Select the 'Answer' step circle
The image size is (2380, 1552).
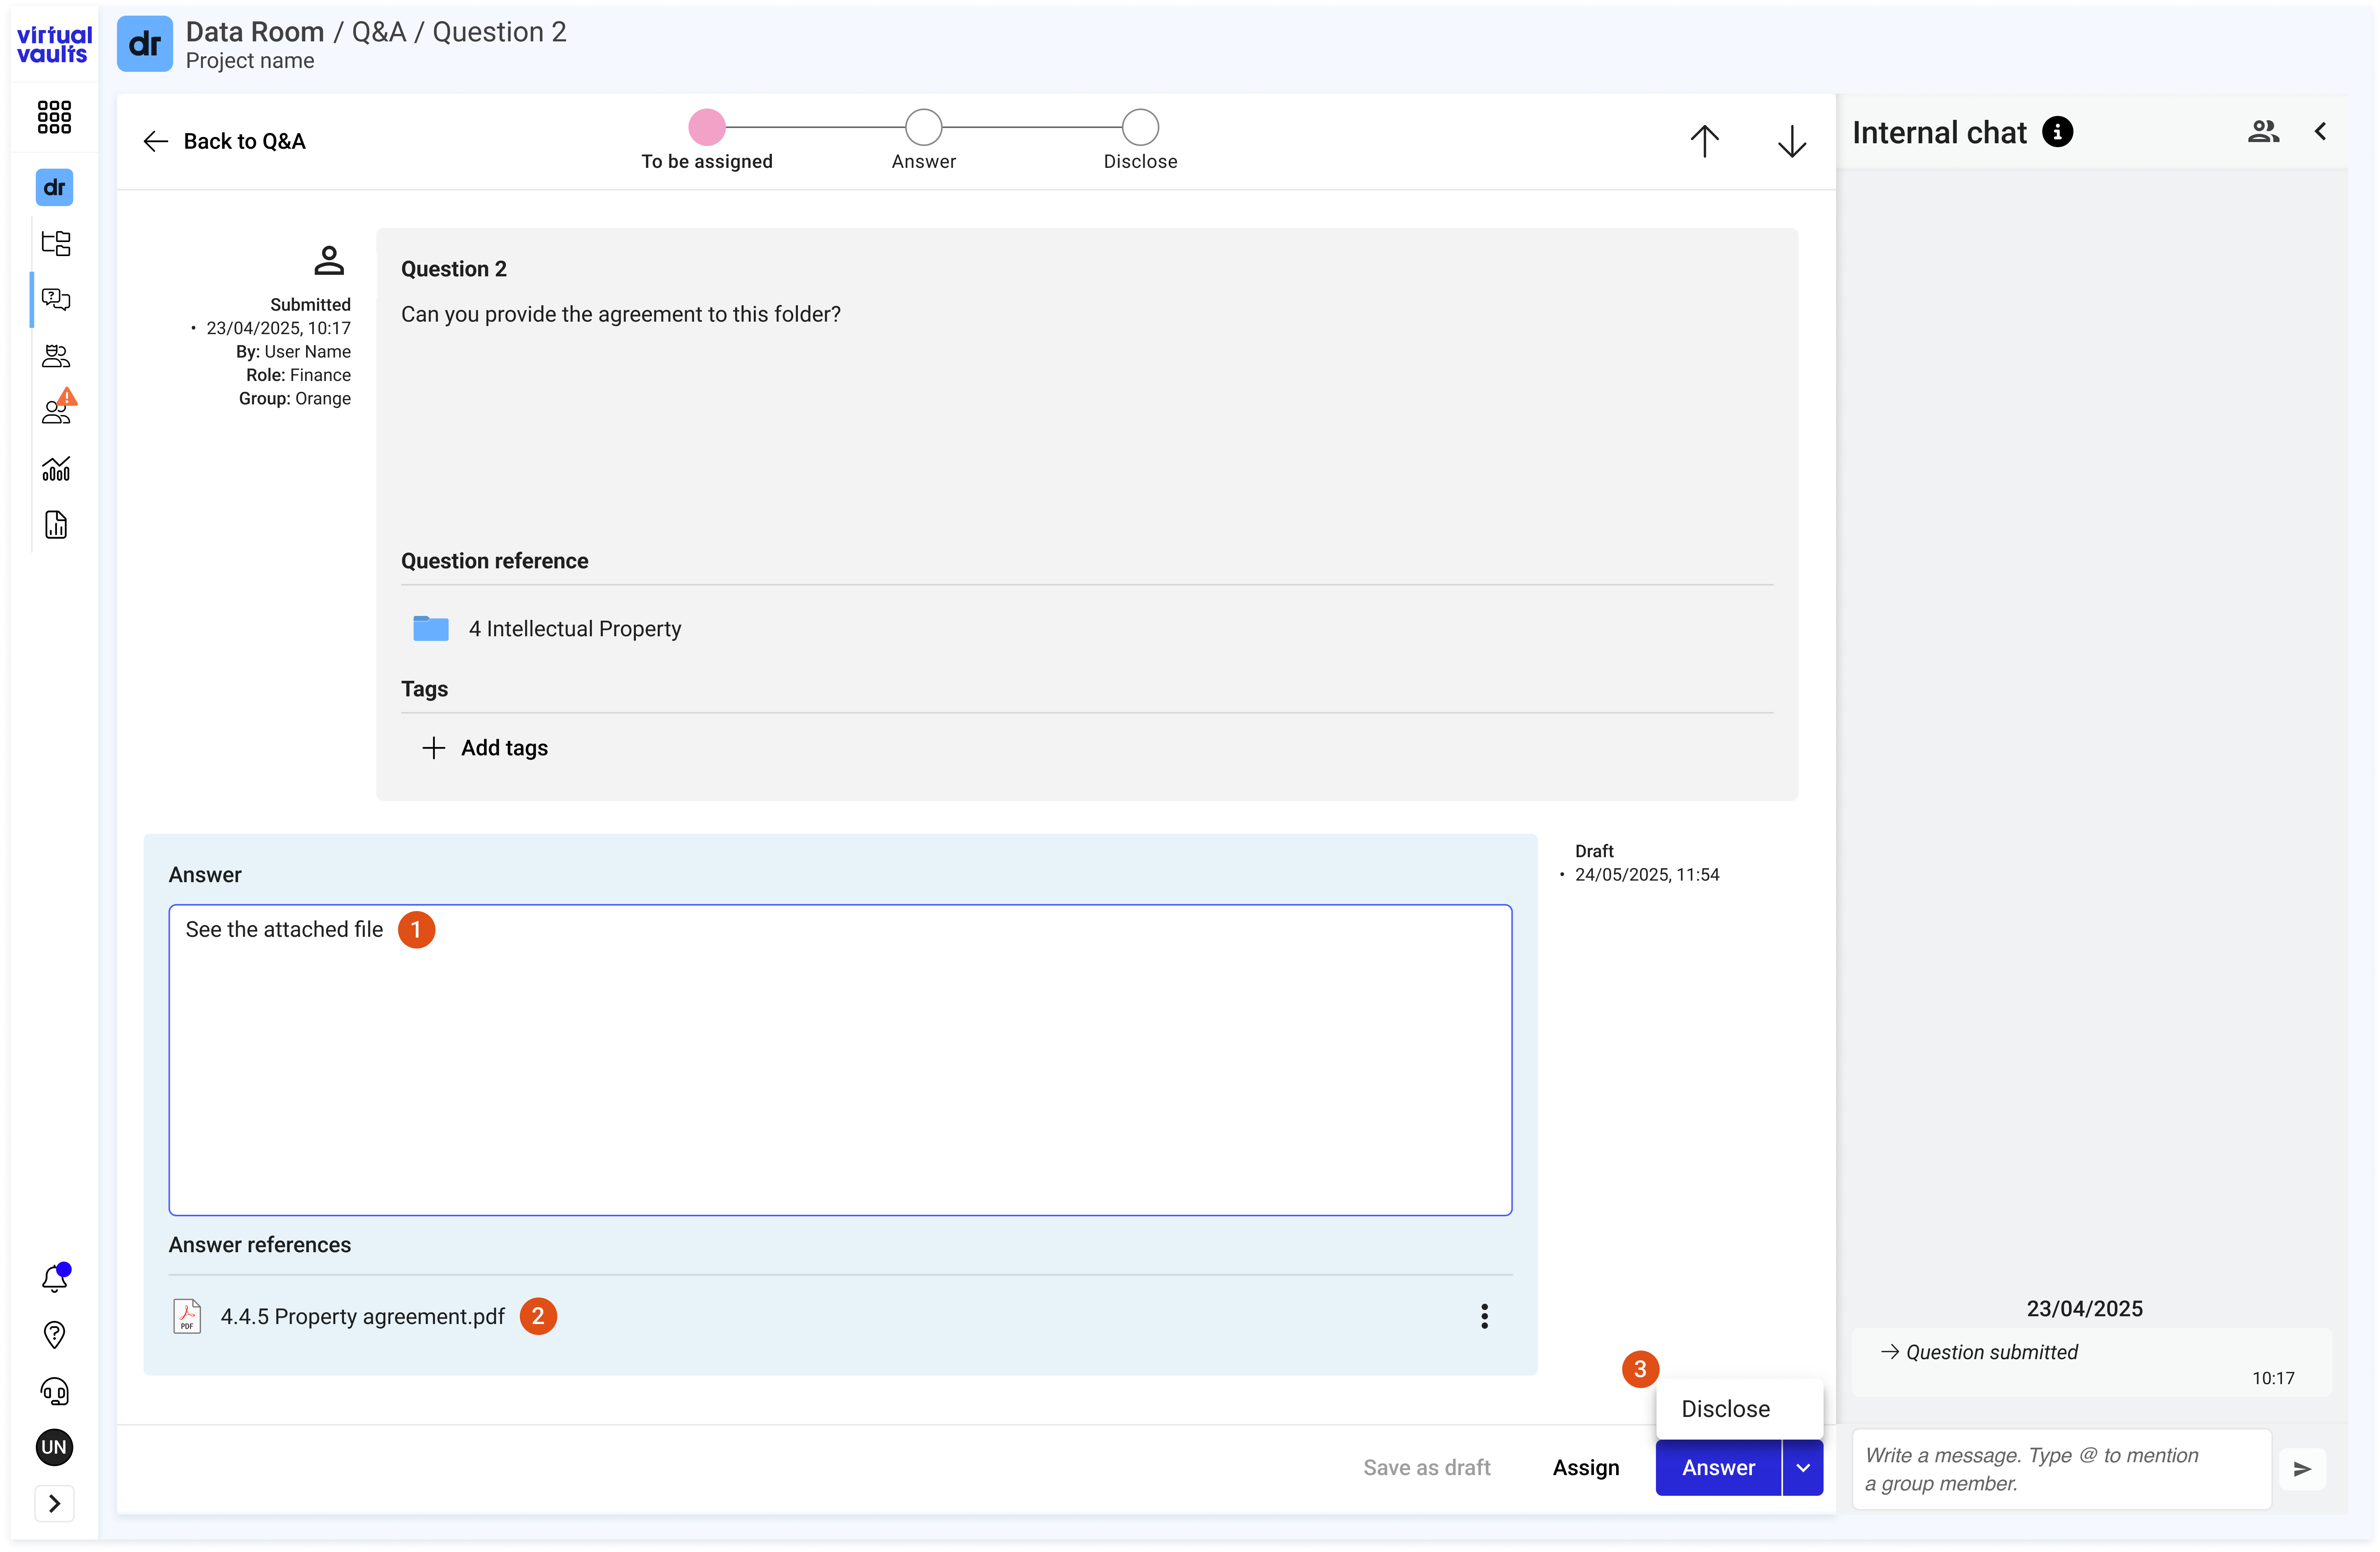tap(923, 127)
